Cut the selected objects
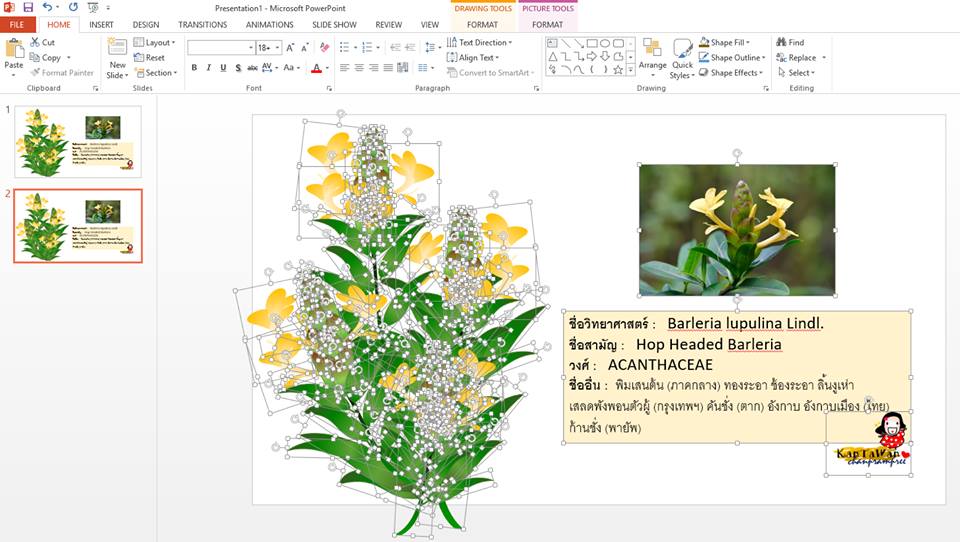 pos(43,42)
